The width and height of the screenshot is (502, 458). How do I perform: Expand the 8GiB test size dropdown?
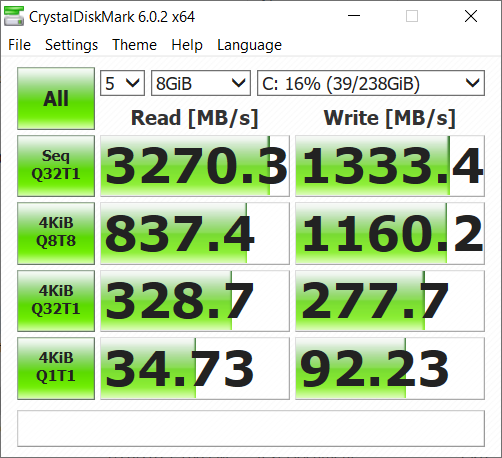click(201, 83)
